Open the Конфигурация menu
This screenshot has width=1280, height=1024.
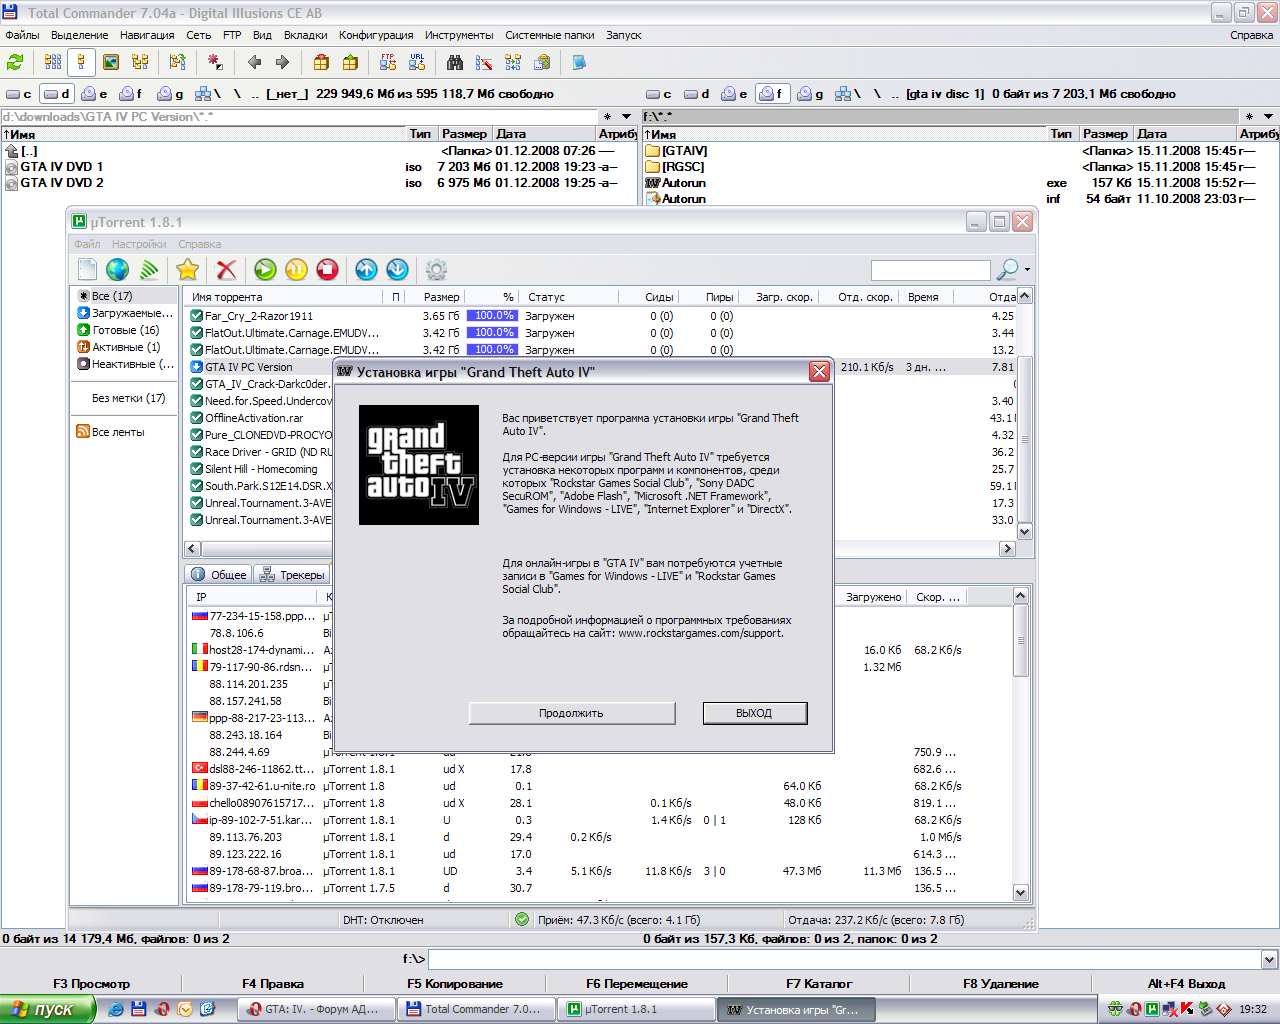(376, 35)
